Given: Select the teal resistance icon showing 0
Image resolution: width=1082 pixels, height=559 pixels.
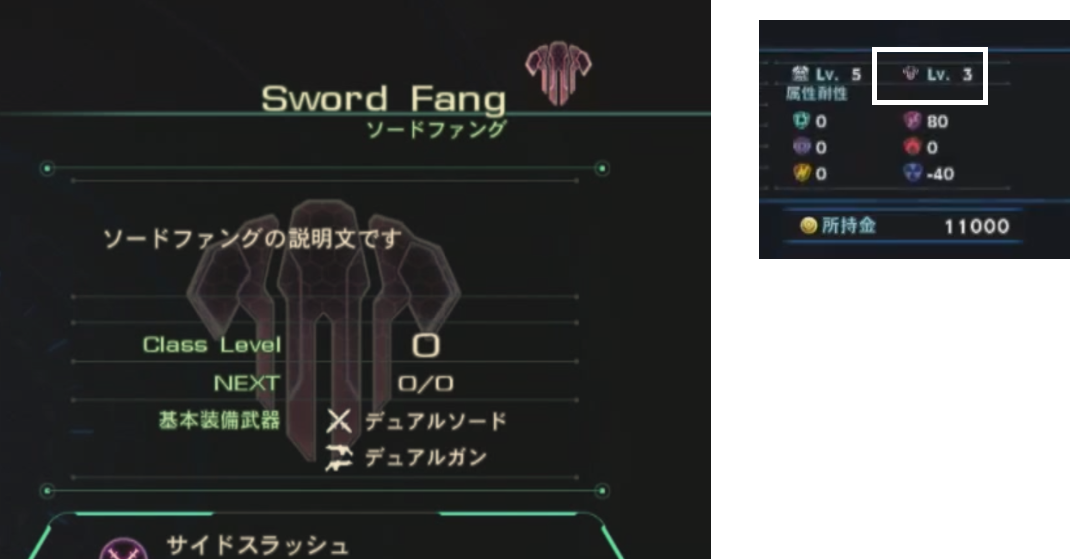Looking at the screenshot, I should click(x=801, y=121).
